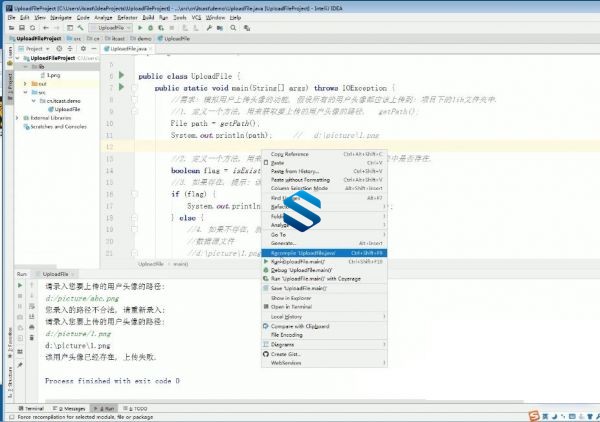Toggle the code fold marker on the main method line
This screenshot has height=422, width=600.
(134, 88)
